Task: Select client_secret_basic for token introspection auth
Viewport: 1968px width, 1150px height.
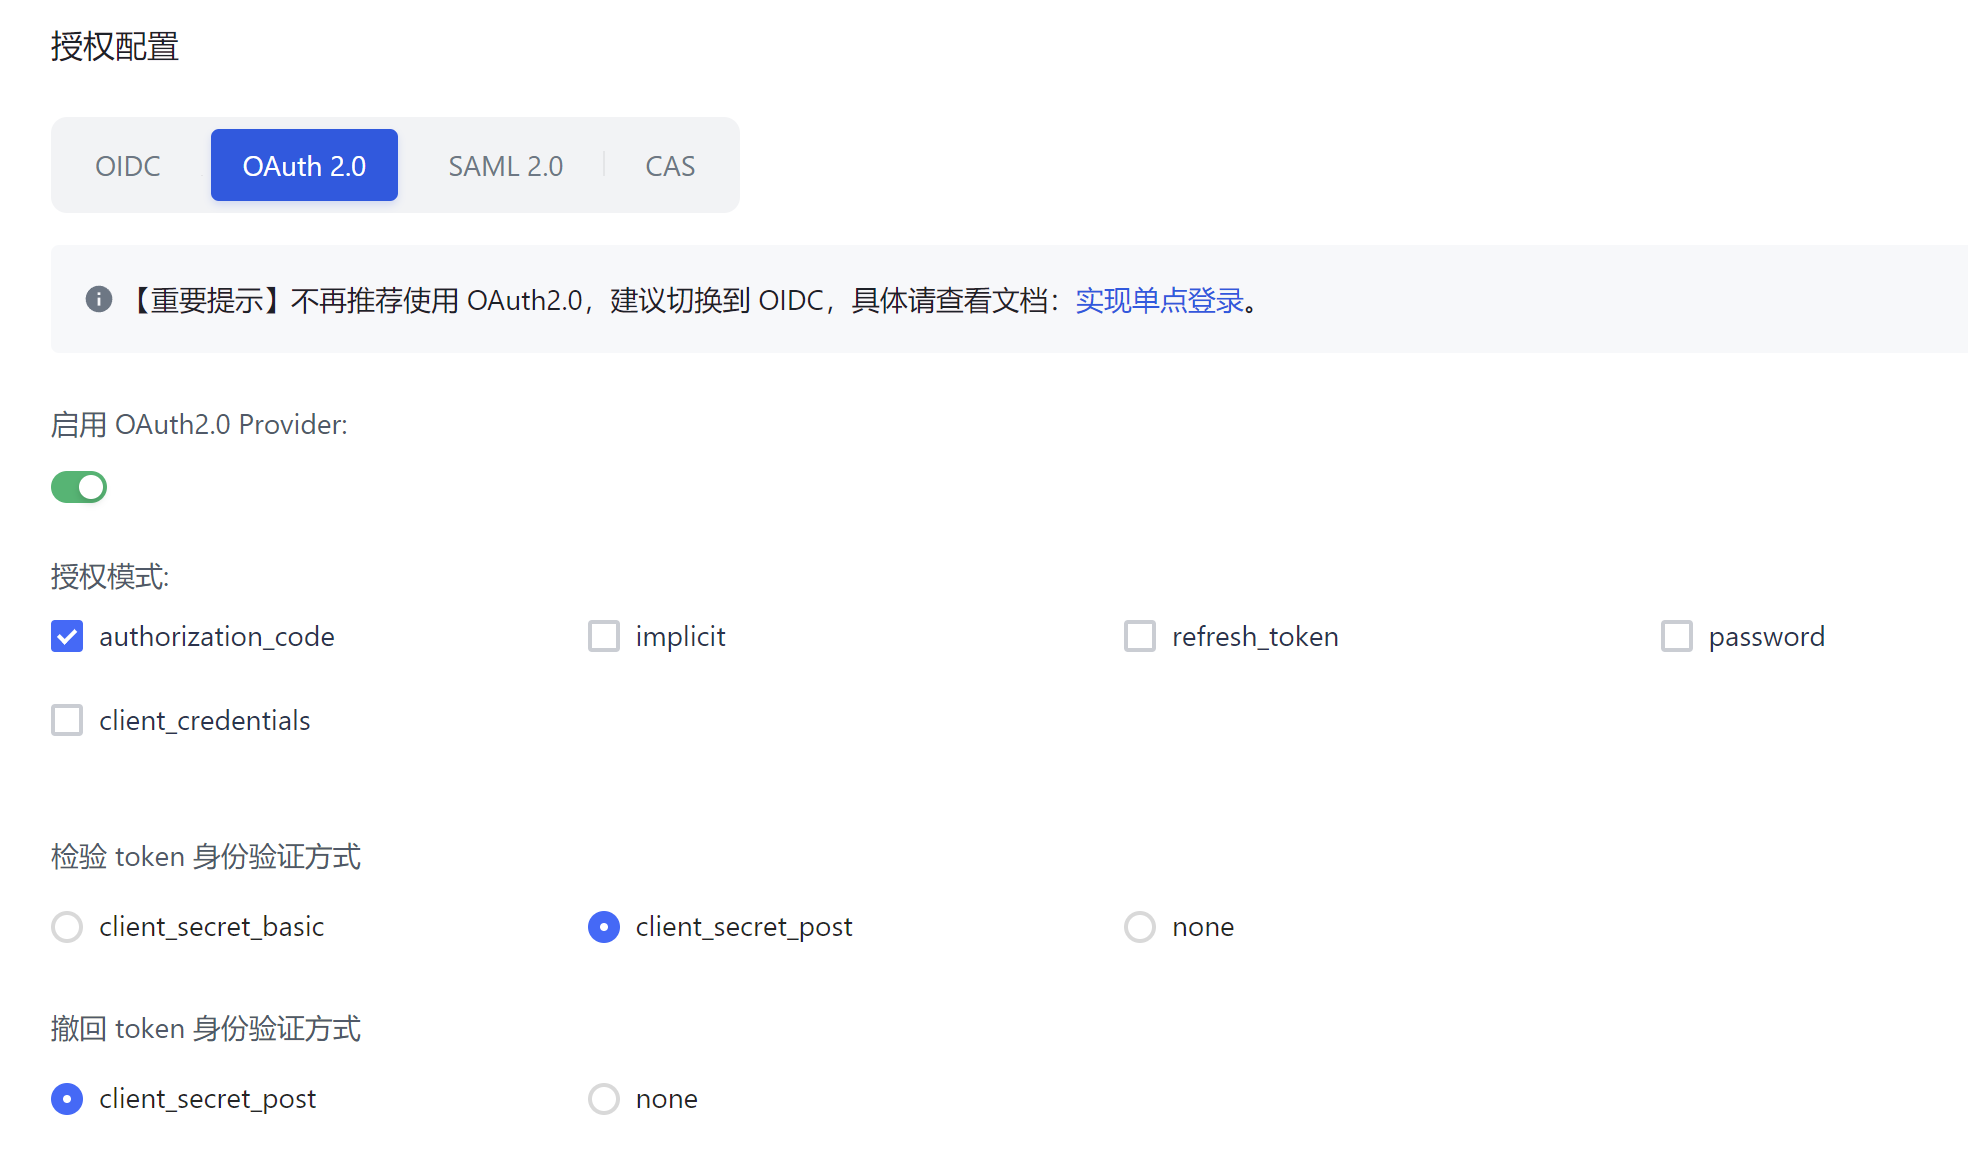Action: [x=66, y=927]
